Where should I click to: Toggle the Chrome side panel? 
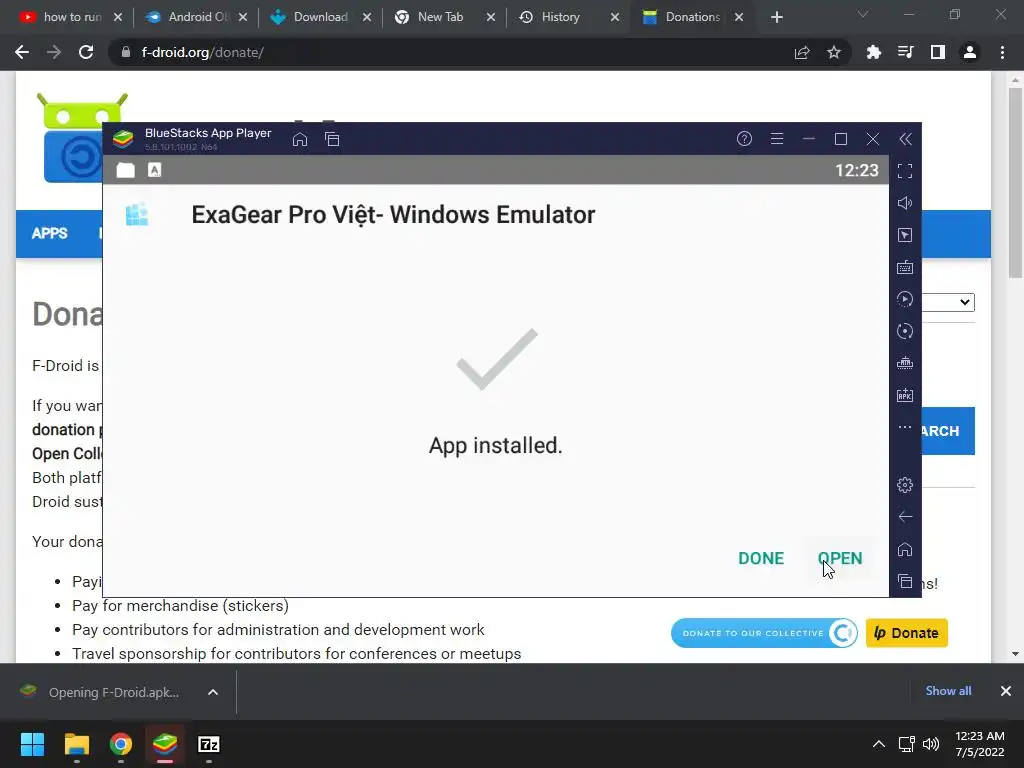938,52
